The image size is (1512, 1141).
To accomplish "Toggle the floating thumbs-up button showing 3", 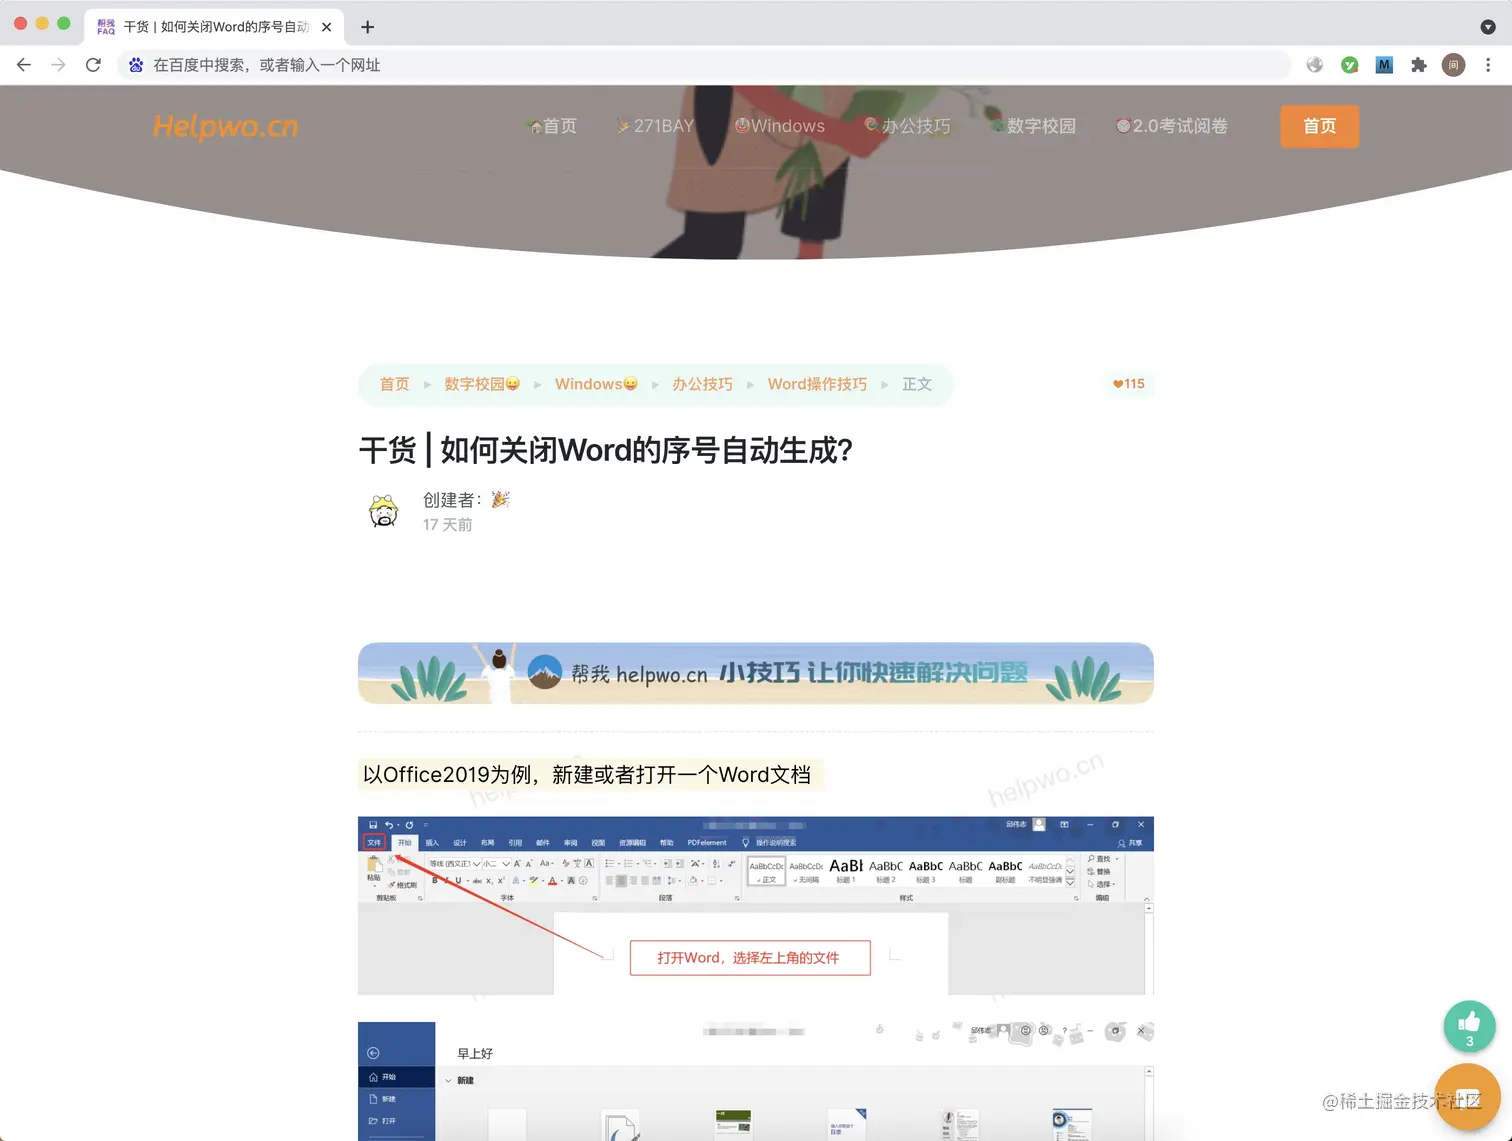I will pos(1469,1026).
